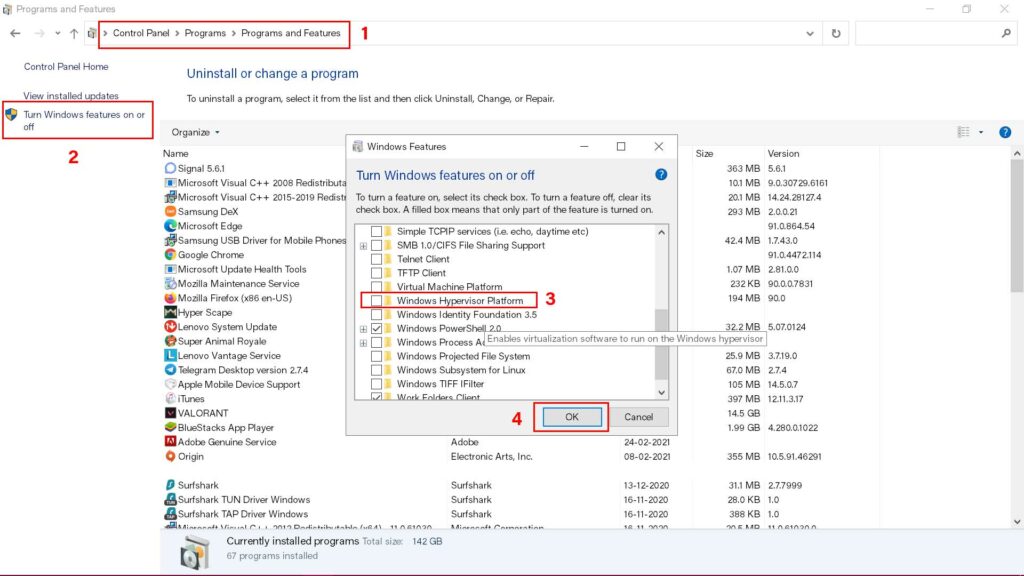Select the BlueStacks App Player icon
This screenshot has width=1024, height=576.
[x=170, y=427]
